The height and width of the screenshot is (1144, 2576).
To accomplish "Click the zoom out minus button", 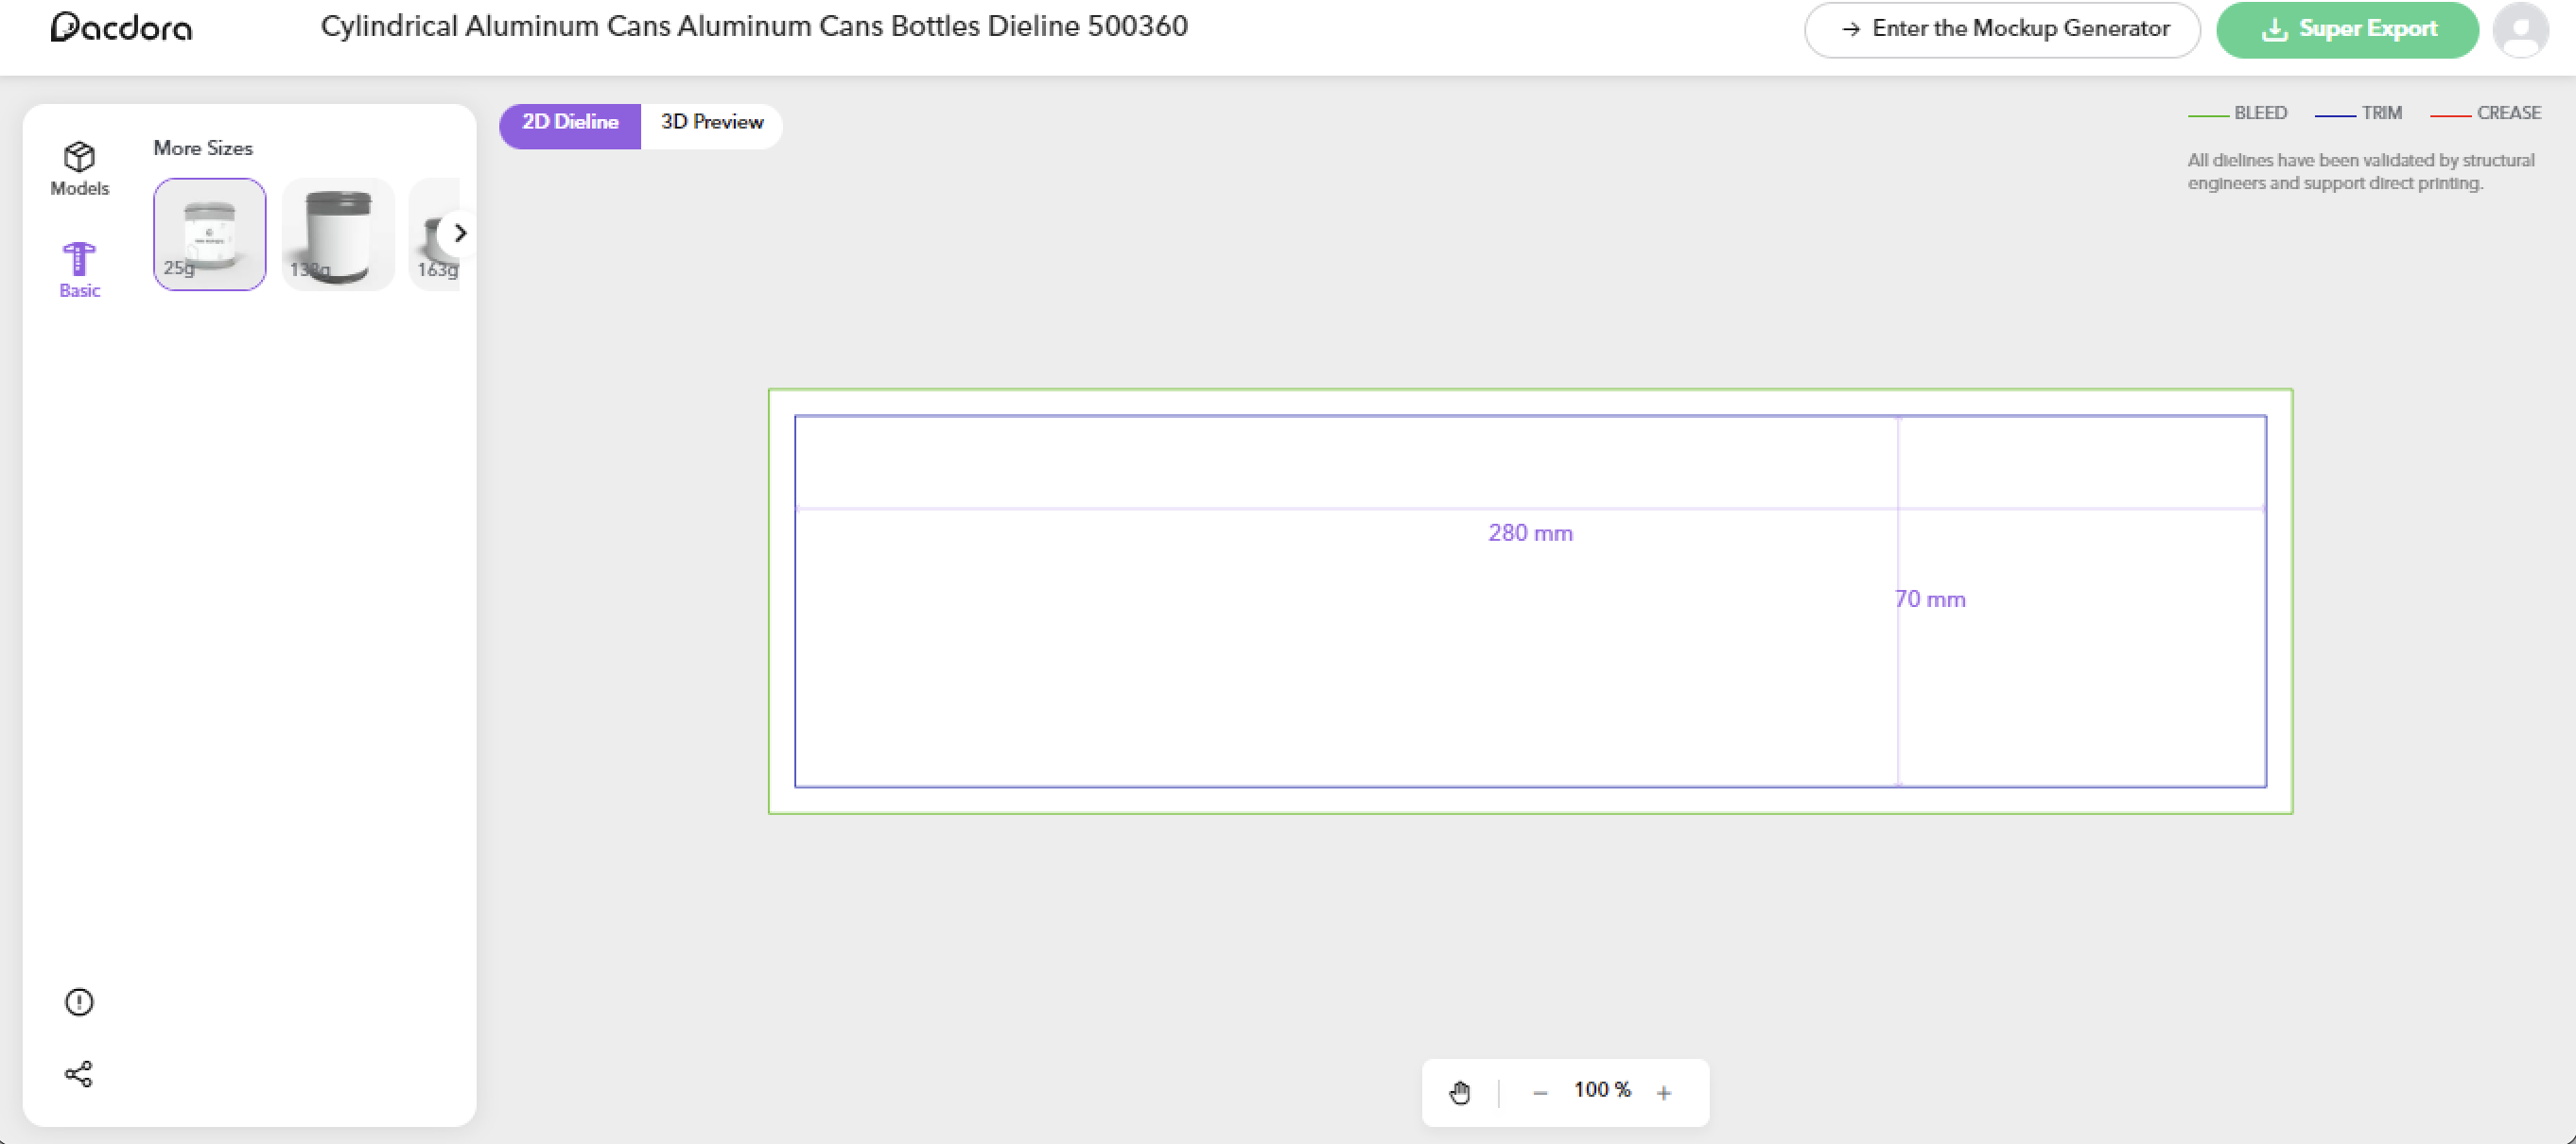I will 1540,1090.
